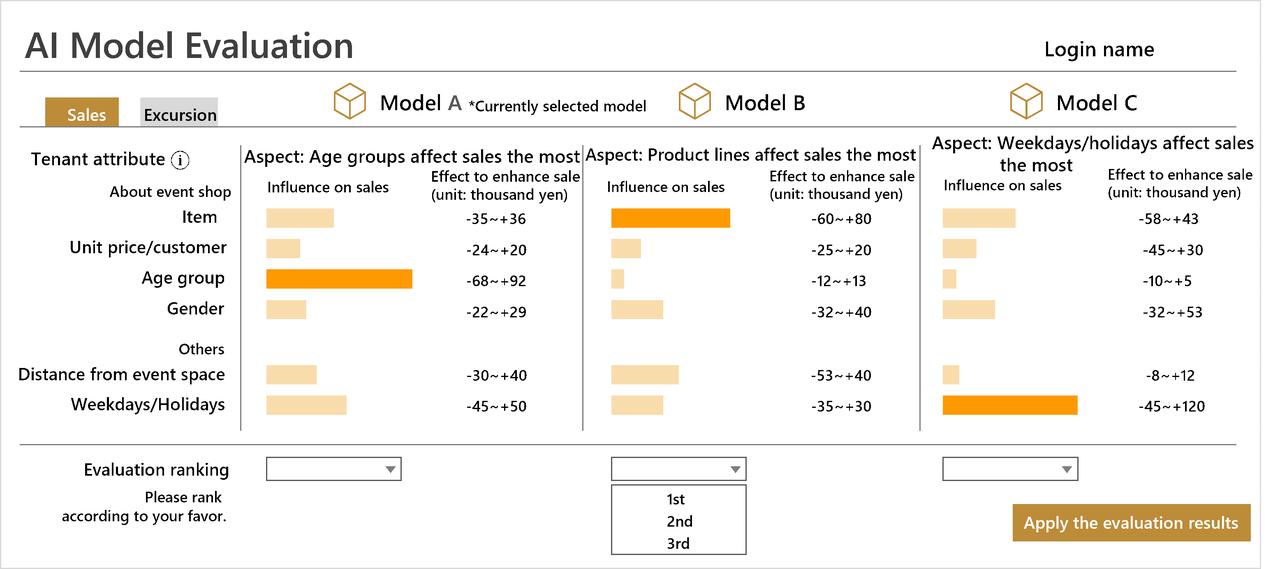Select the Model C heading text

[x=1096, y=103]
